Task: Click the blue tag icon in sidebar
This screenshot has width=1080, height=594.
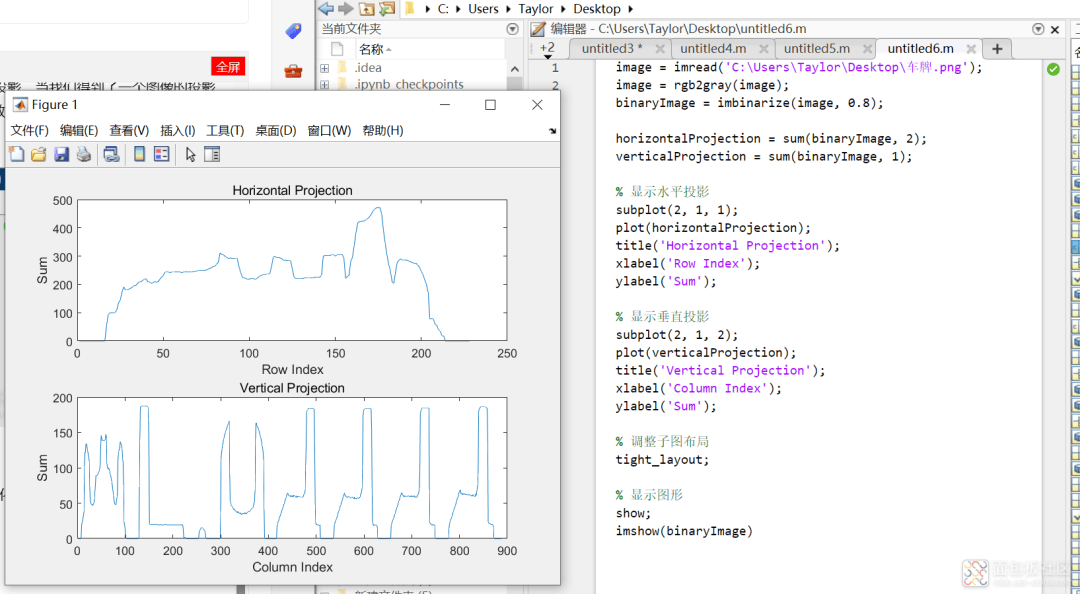Action: click(293, 31)
